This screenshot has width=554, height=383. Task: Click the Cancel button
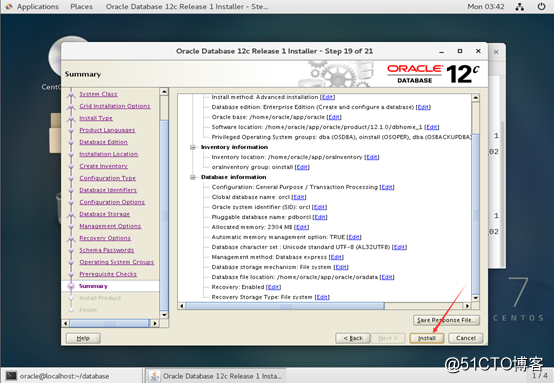pyautogui.click(x=466, y=338)
